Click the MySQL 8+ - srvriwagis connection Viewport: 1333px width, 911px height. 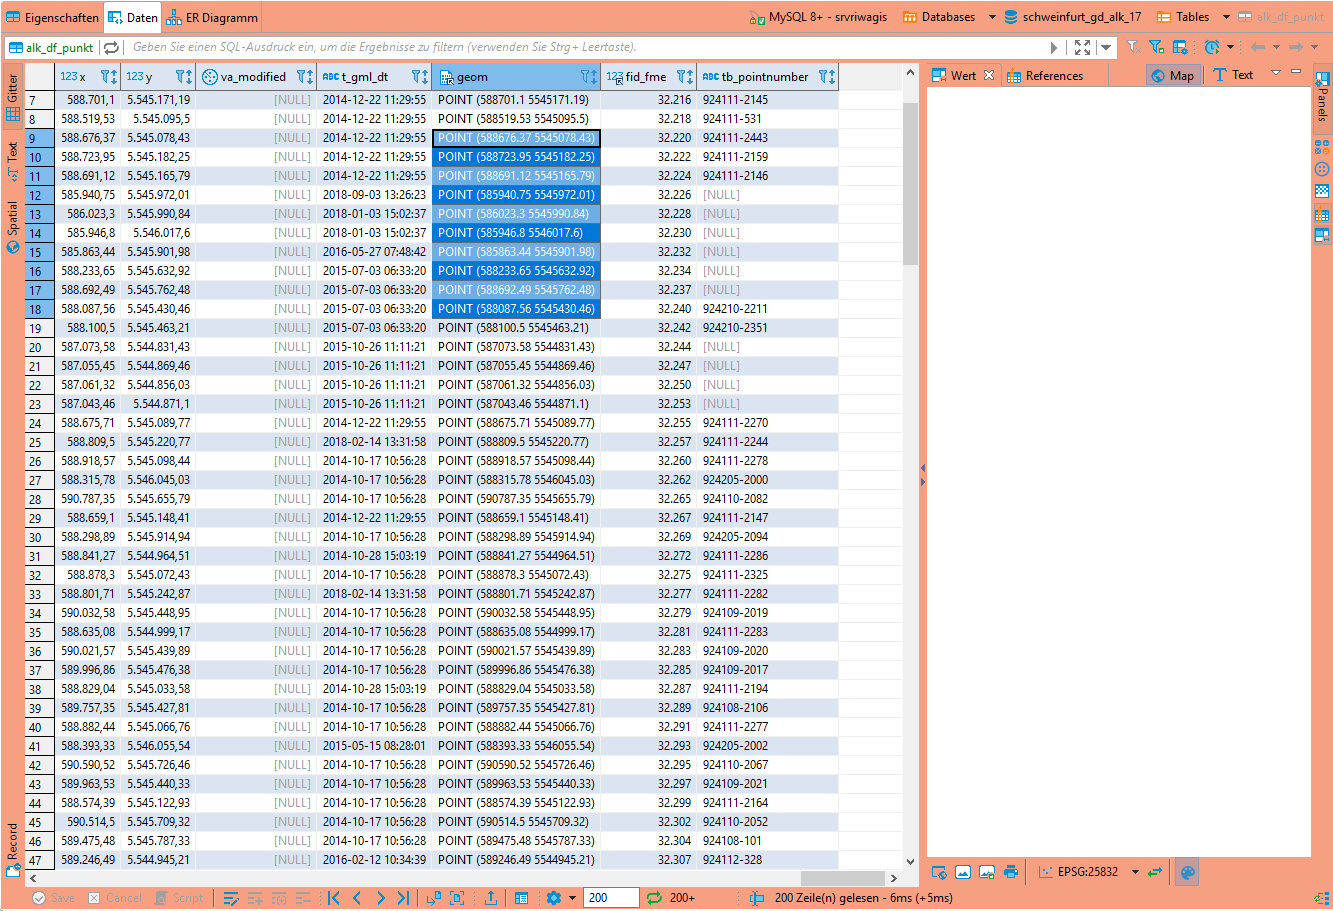click(x=818, y=17)
